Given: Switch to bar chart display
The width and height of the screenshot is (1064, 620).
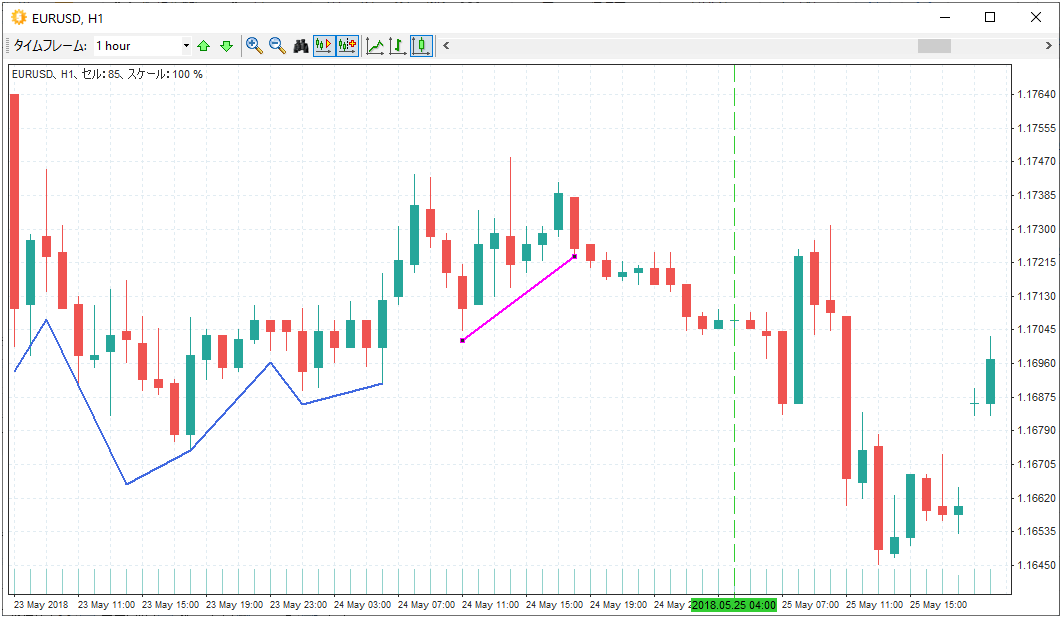Looking at the screenshot, I should coord(398,46).
